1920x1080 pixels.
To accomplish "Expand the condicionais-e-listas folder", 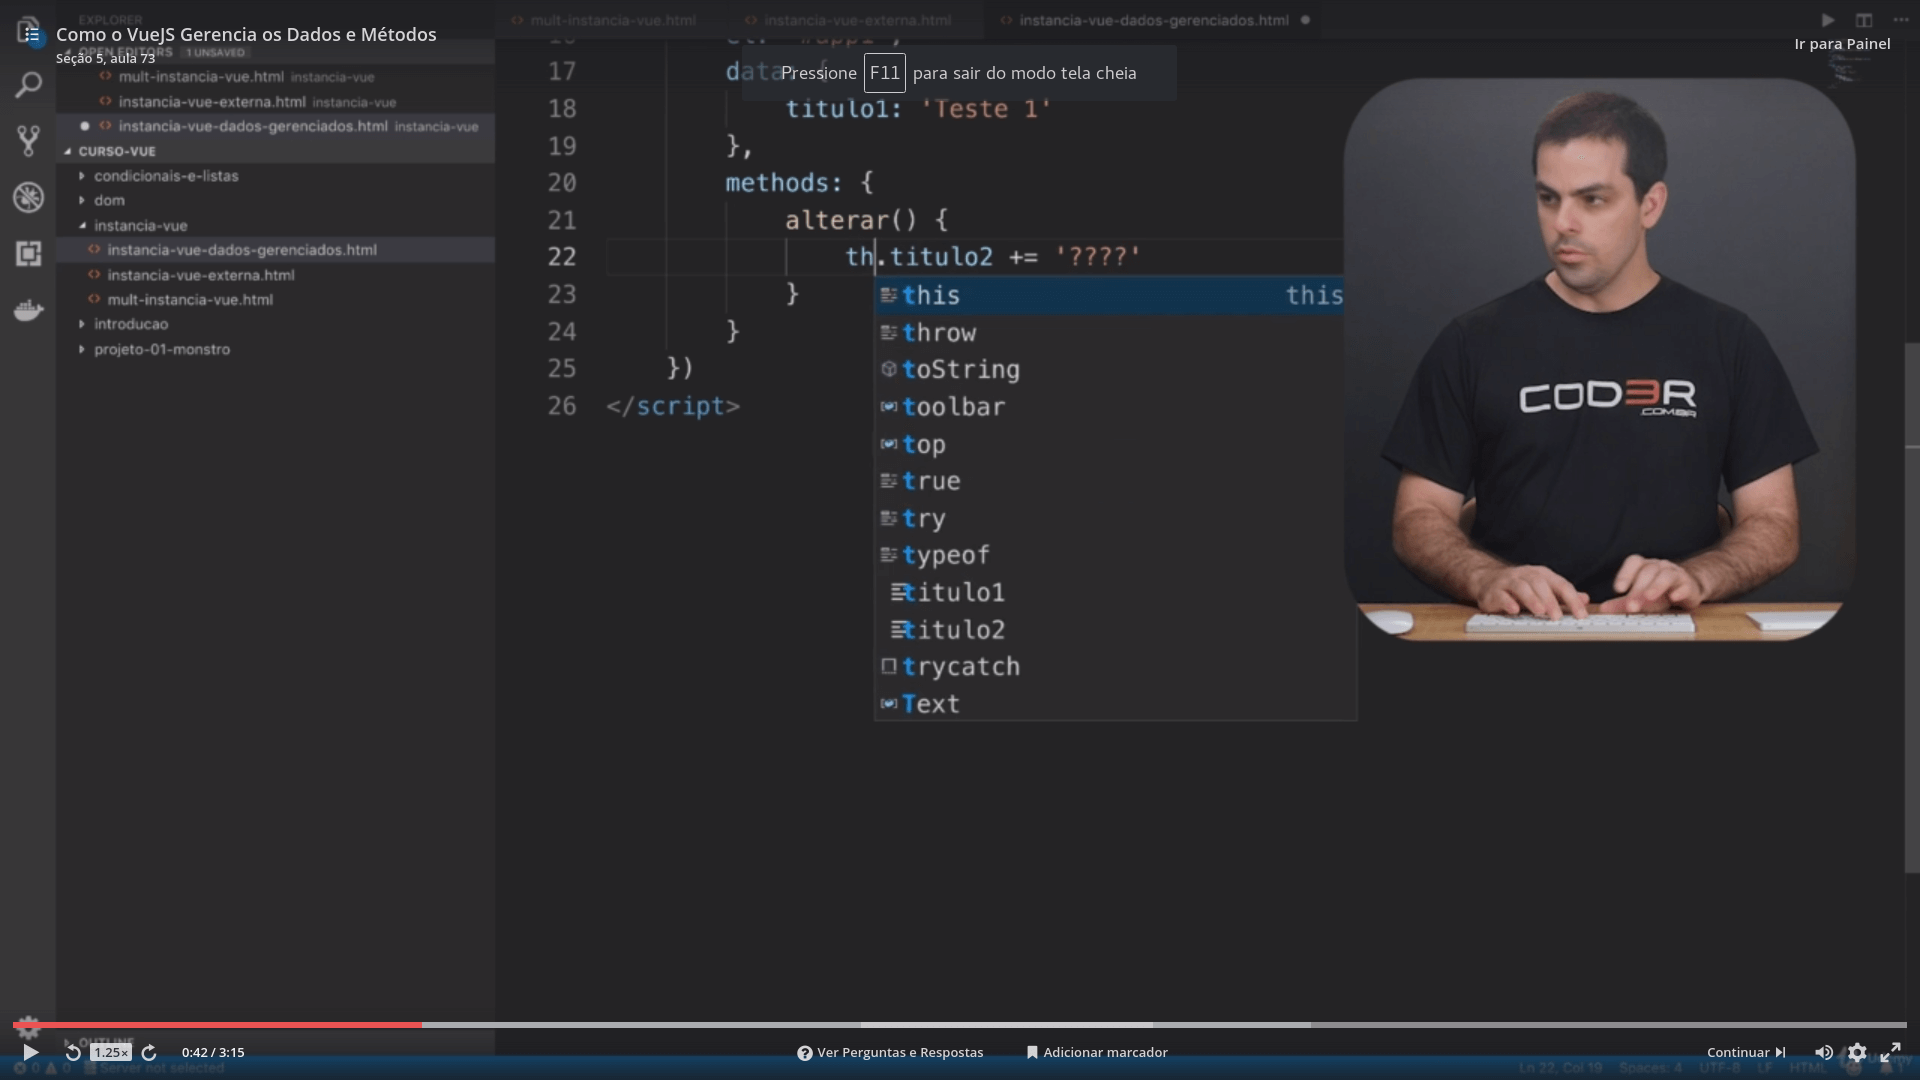I will [166, 176].
